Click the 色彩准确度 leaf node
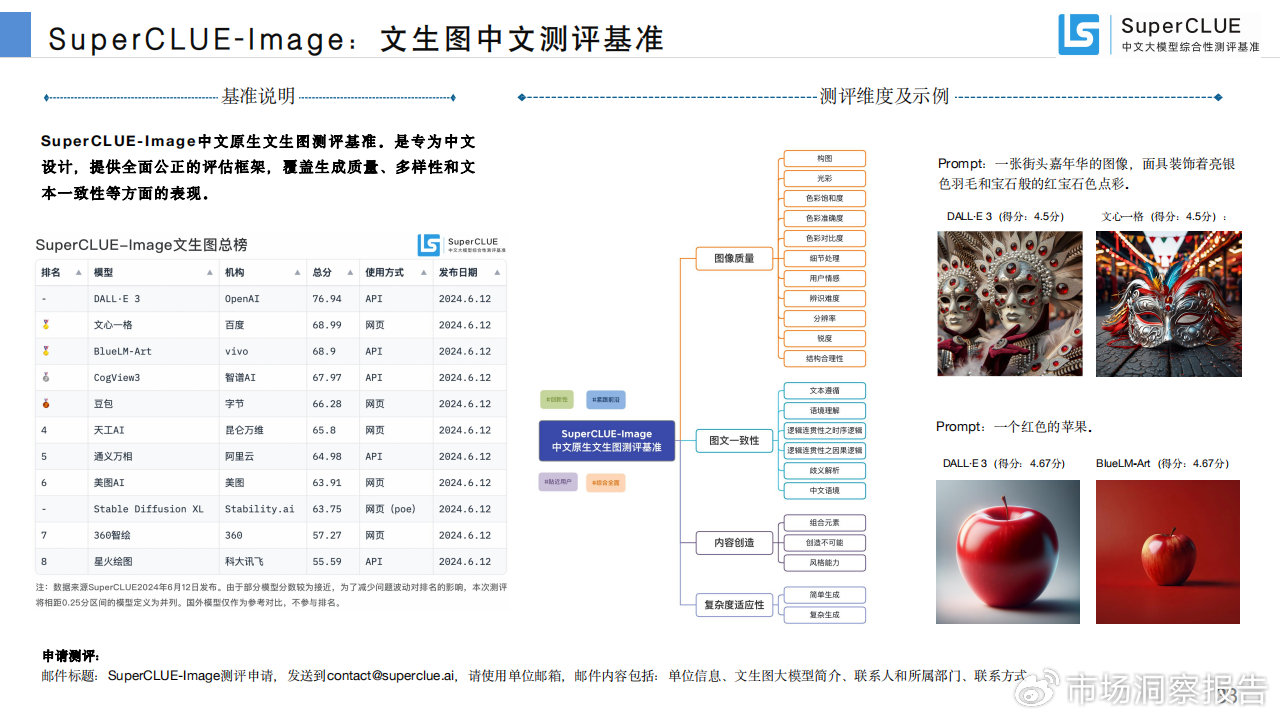This screenshot has width=1280, height=720. (824, 219)
